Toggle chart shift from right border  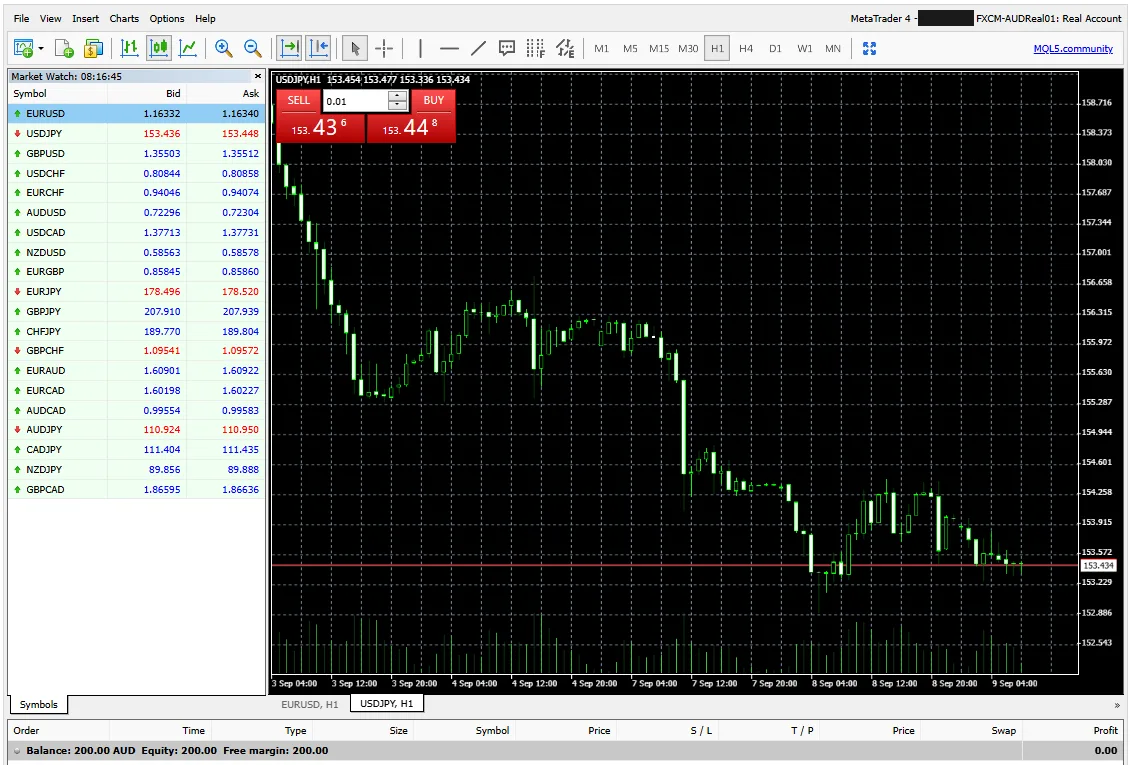click(x=319, y=48)
